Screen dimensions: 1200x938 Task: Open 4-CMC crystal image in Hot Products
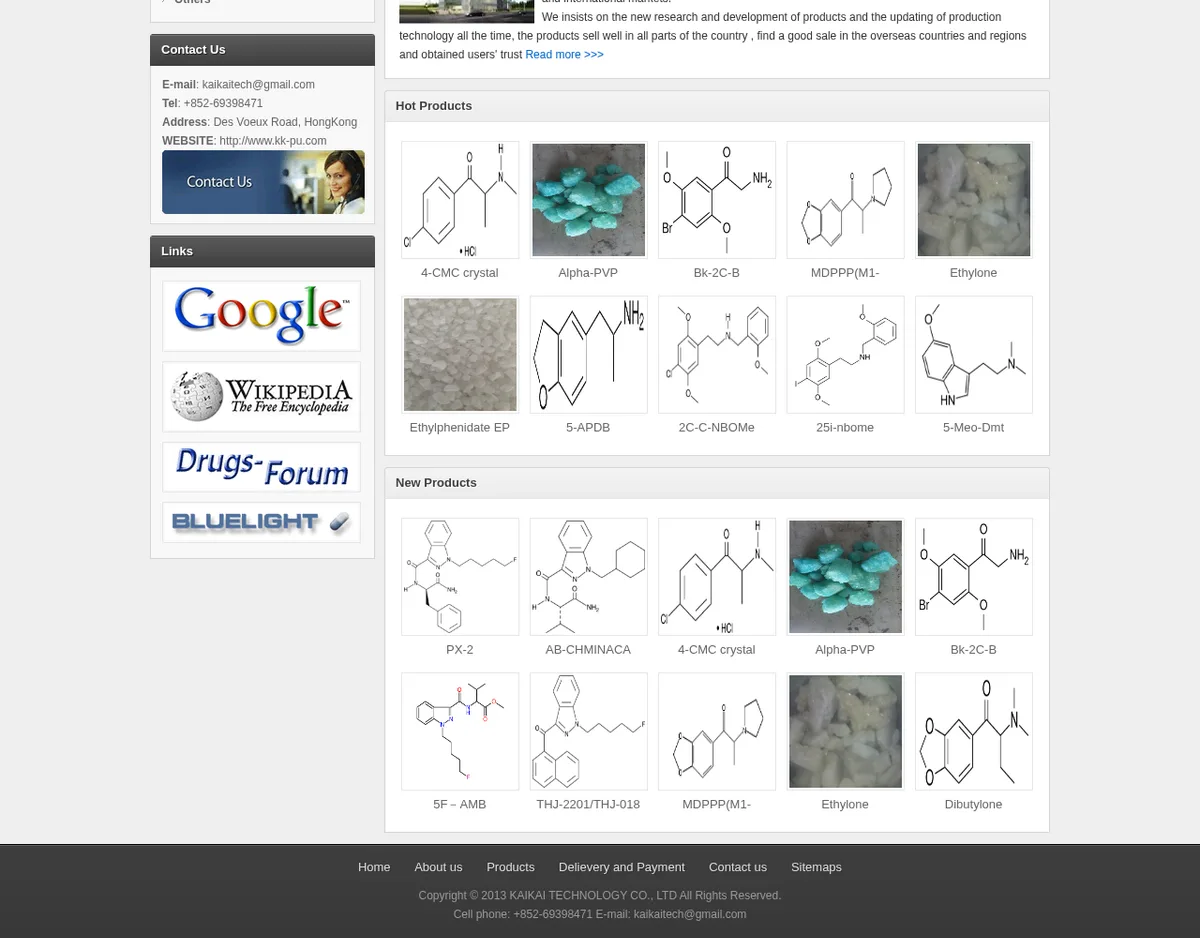pyautogui.click(x=460, y=200)
